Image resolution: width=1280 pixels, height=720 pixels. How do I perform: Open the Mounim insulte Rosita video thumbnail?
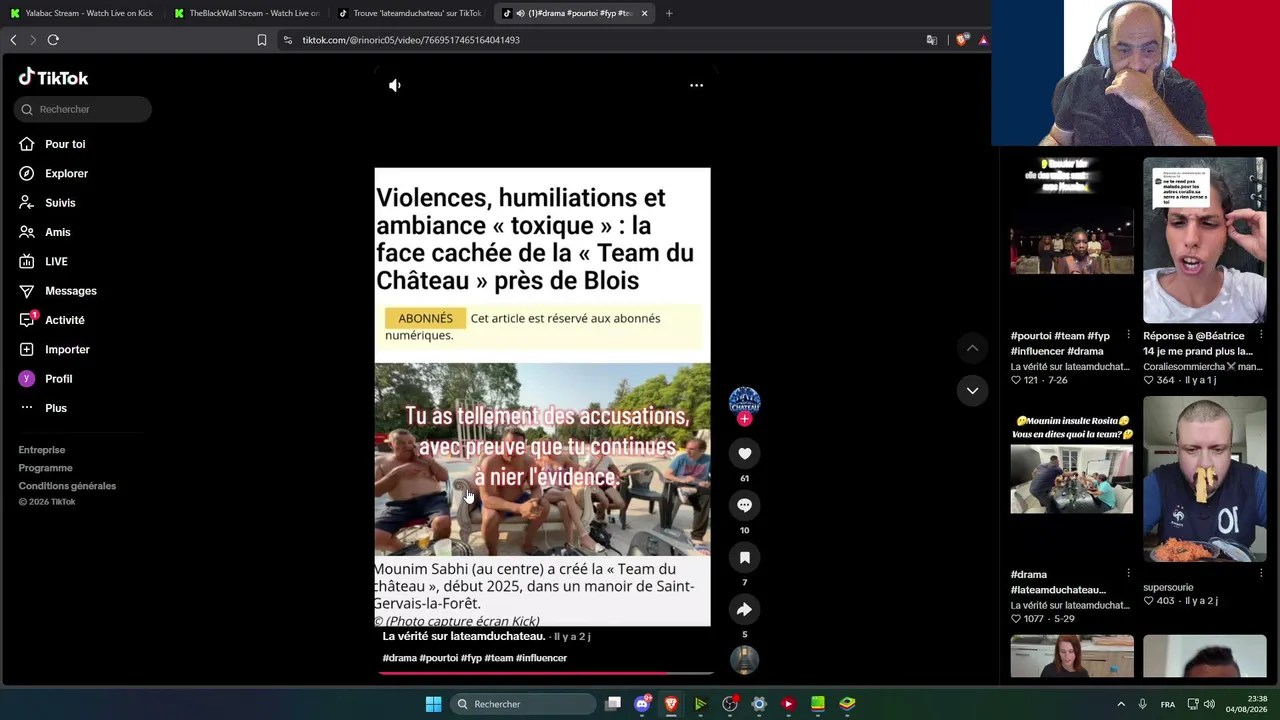1071,479
